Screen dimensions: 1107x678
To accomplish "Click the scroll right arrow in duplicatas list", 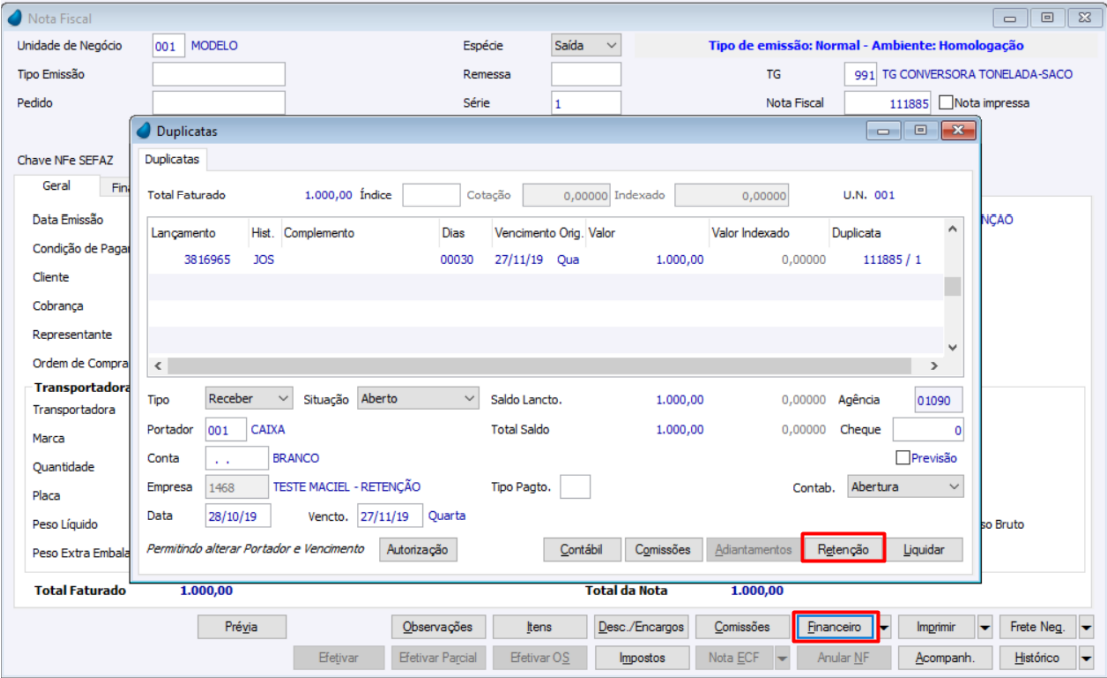I will (x=934, y=366).
